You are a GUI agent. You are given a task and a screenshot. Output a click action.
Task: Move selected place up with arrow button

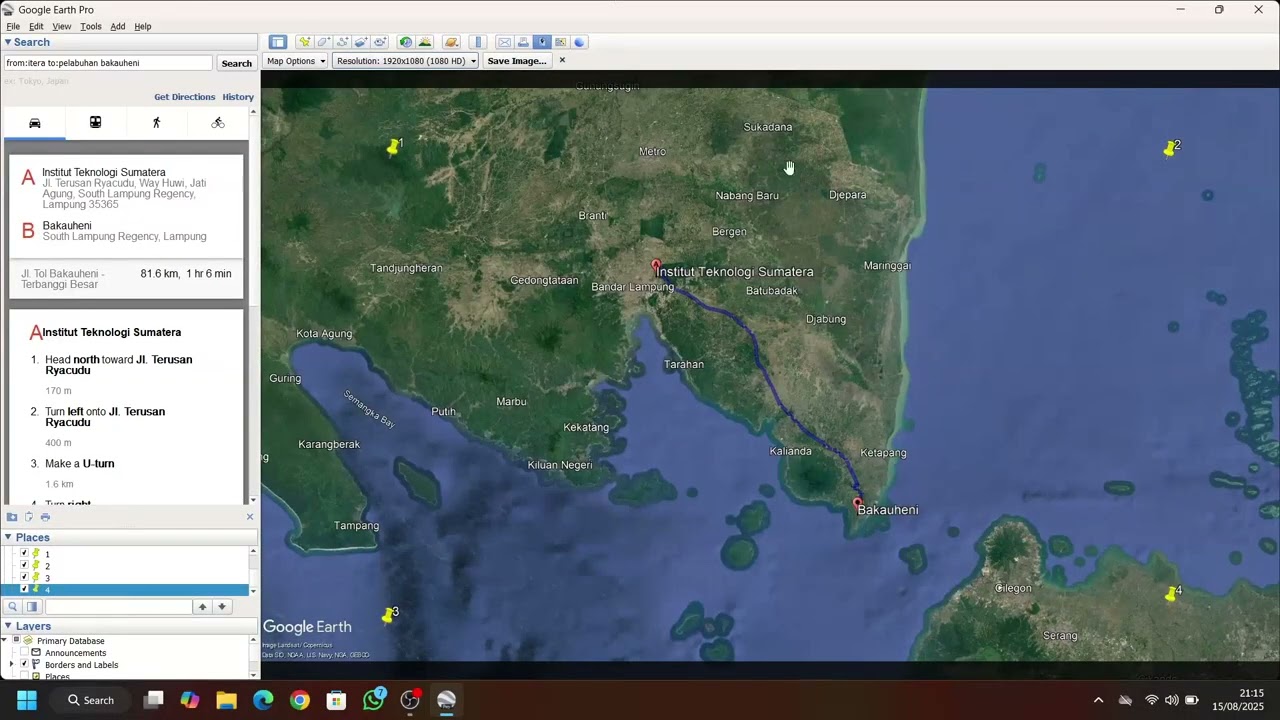[x=202, y=607]
